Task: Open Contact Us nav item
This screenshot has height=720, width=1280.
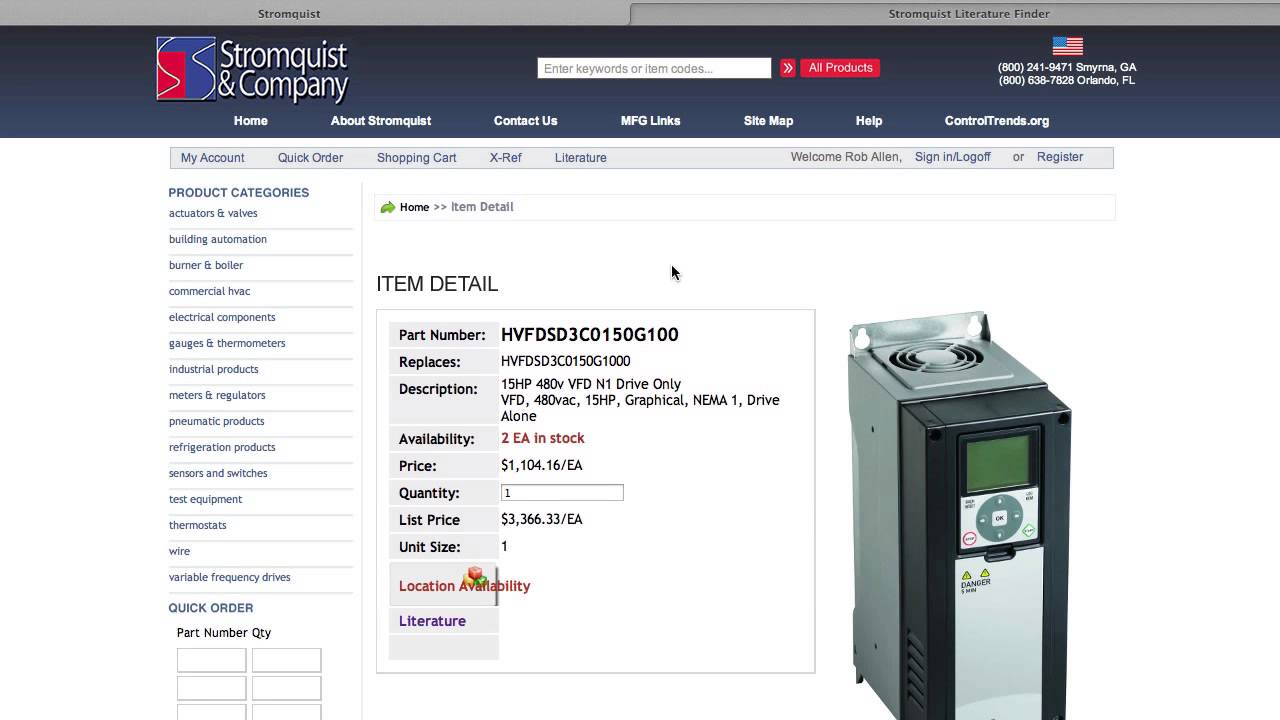Action: pyautogui.click(x=525, y=121)
